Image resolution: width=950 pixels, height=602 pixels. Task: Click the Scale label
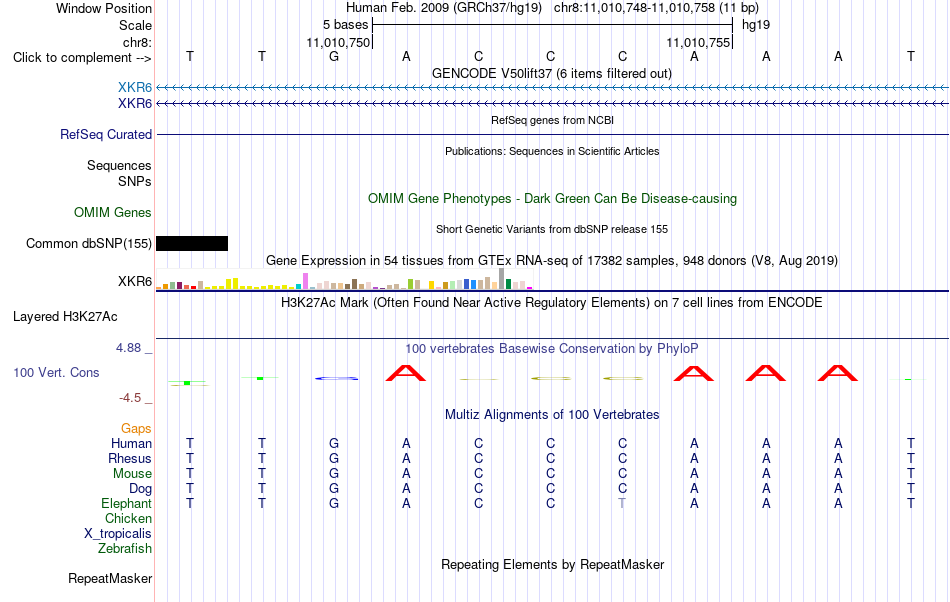tap(135, 25)
